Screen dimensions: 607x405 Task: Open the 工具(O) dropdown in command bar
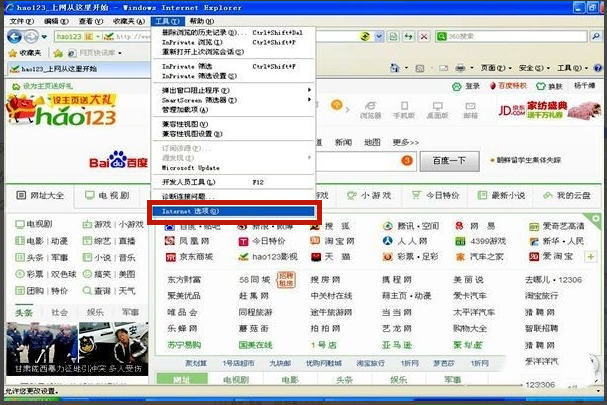click(x=572, y=68)
